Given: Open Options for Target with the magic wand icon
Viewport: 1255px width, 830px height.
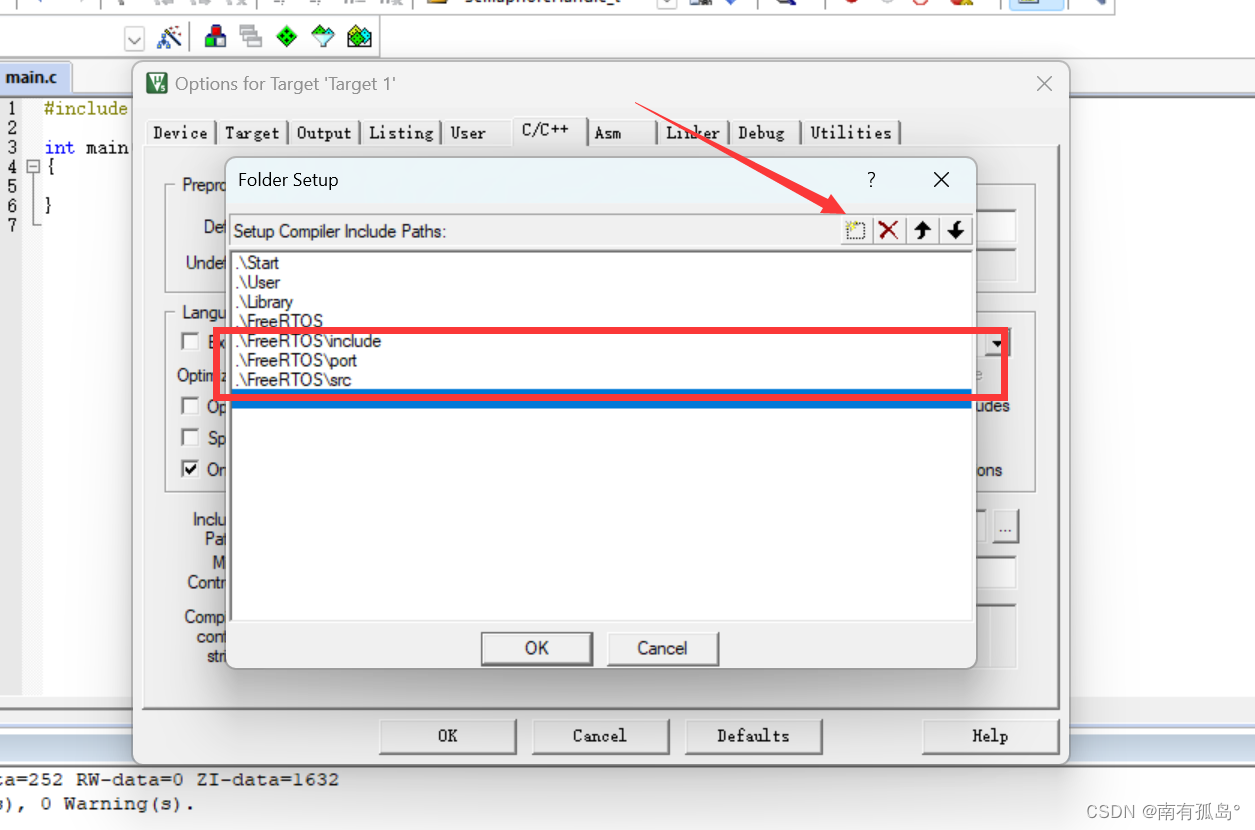Looking at the screenshot, I should (x=170, y=36).
